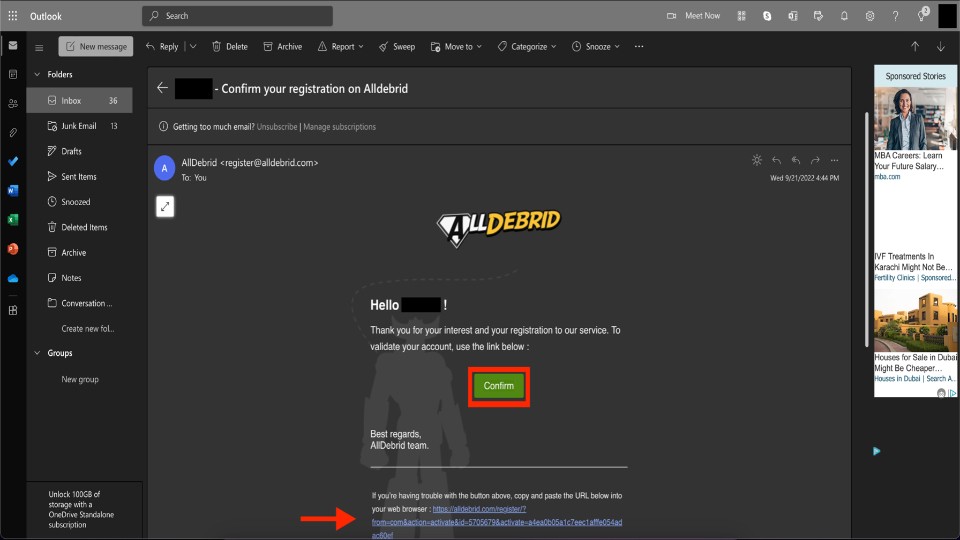This screenshot has width=960, height=540.
Task: Open the Help question mark icon
Action: coord(895,16)
